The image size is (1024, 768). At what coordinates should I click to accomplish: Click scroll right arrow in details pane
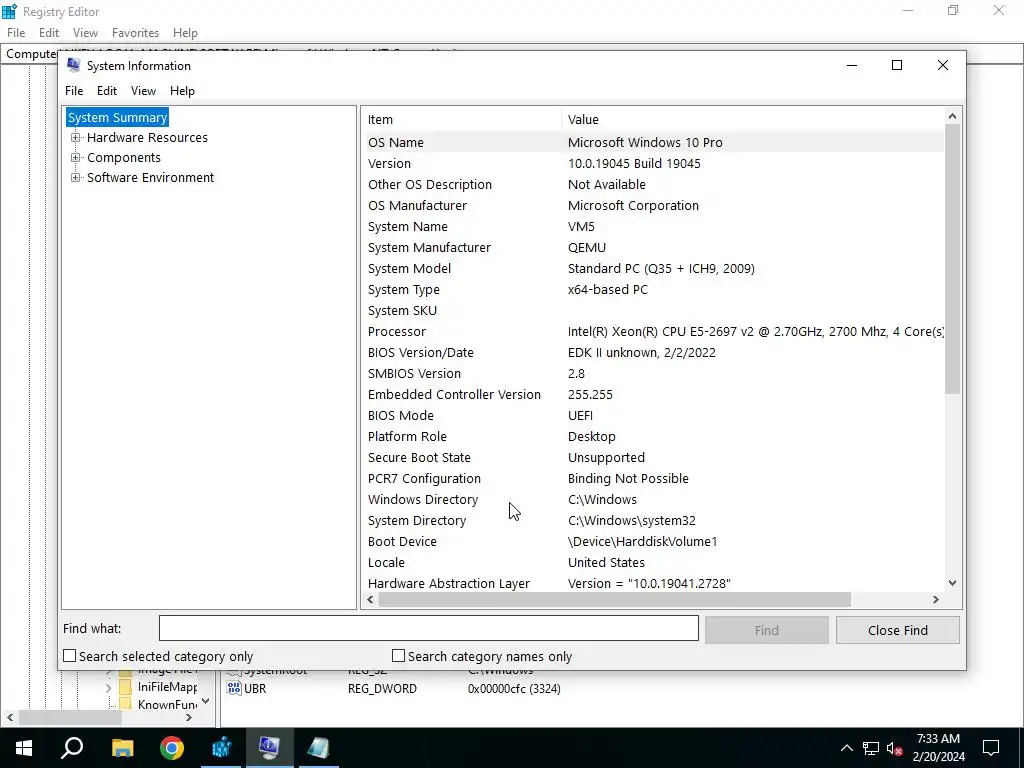[x=936, y=599]
